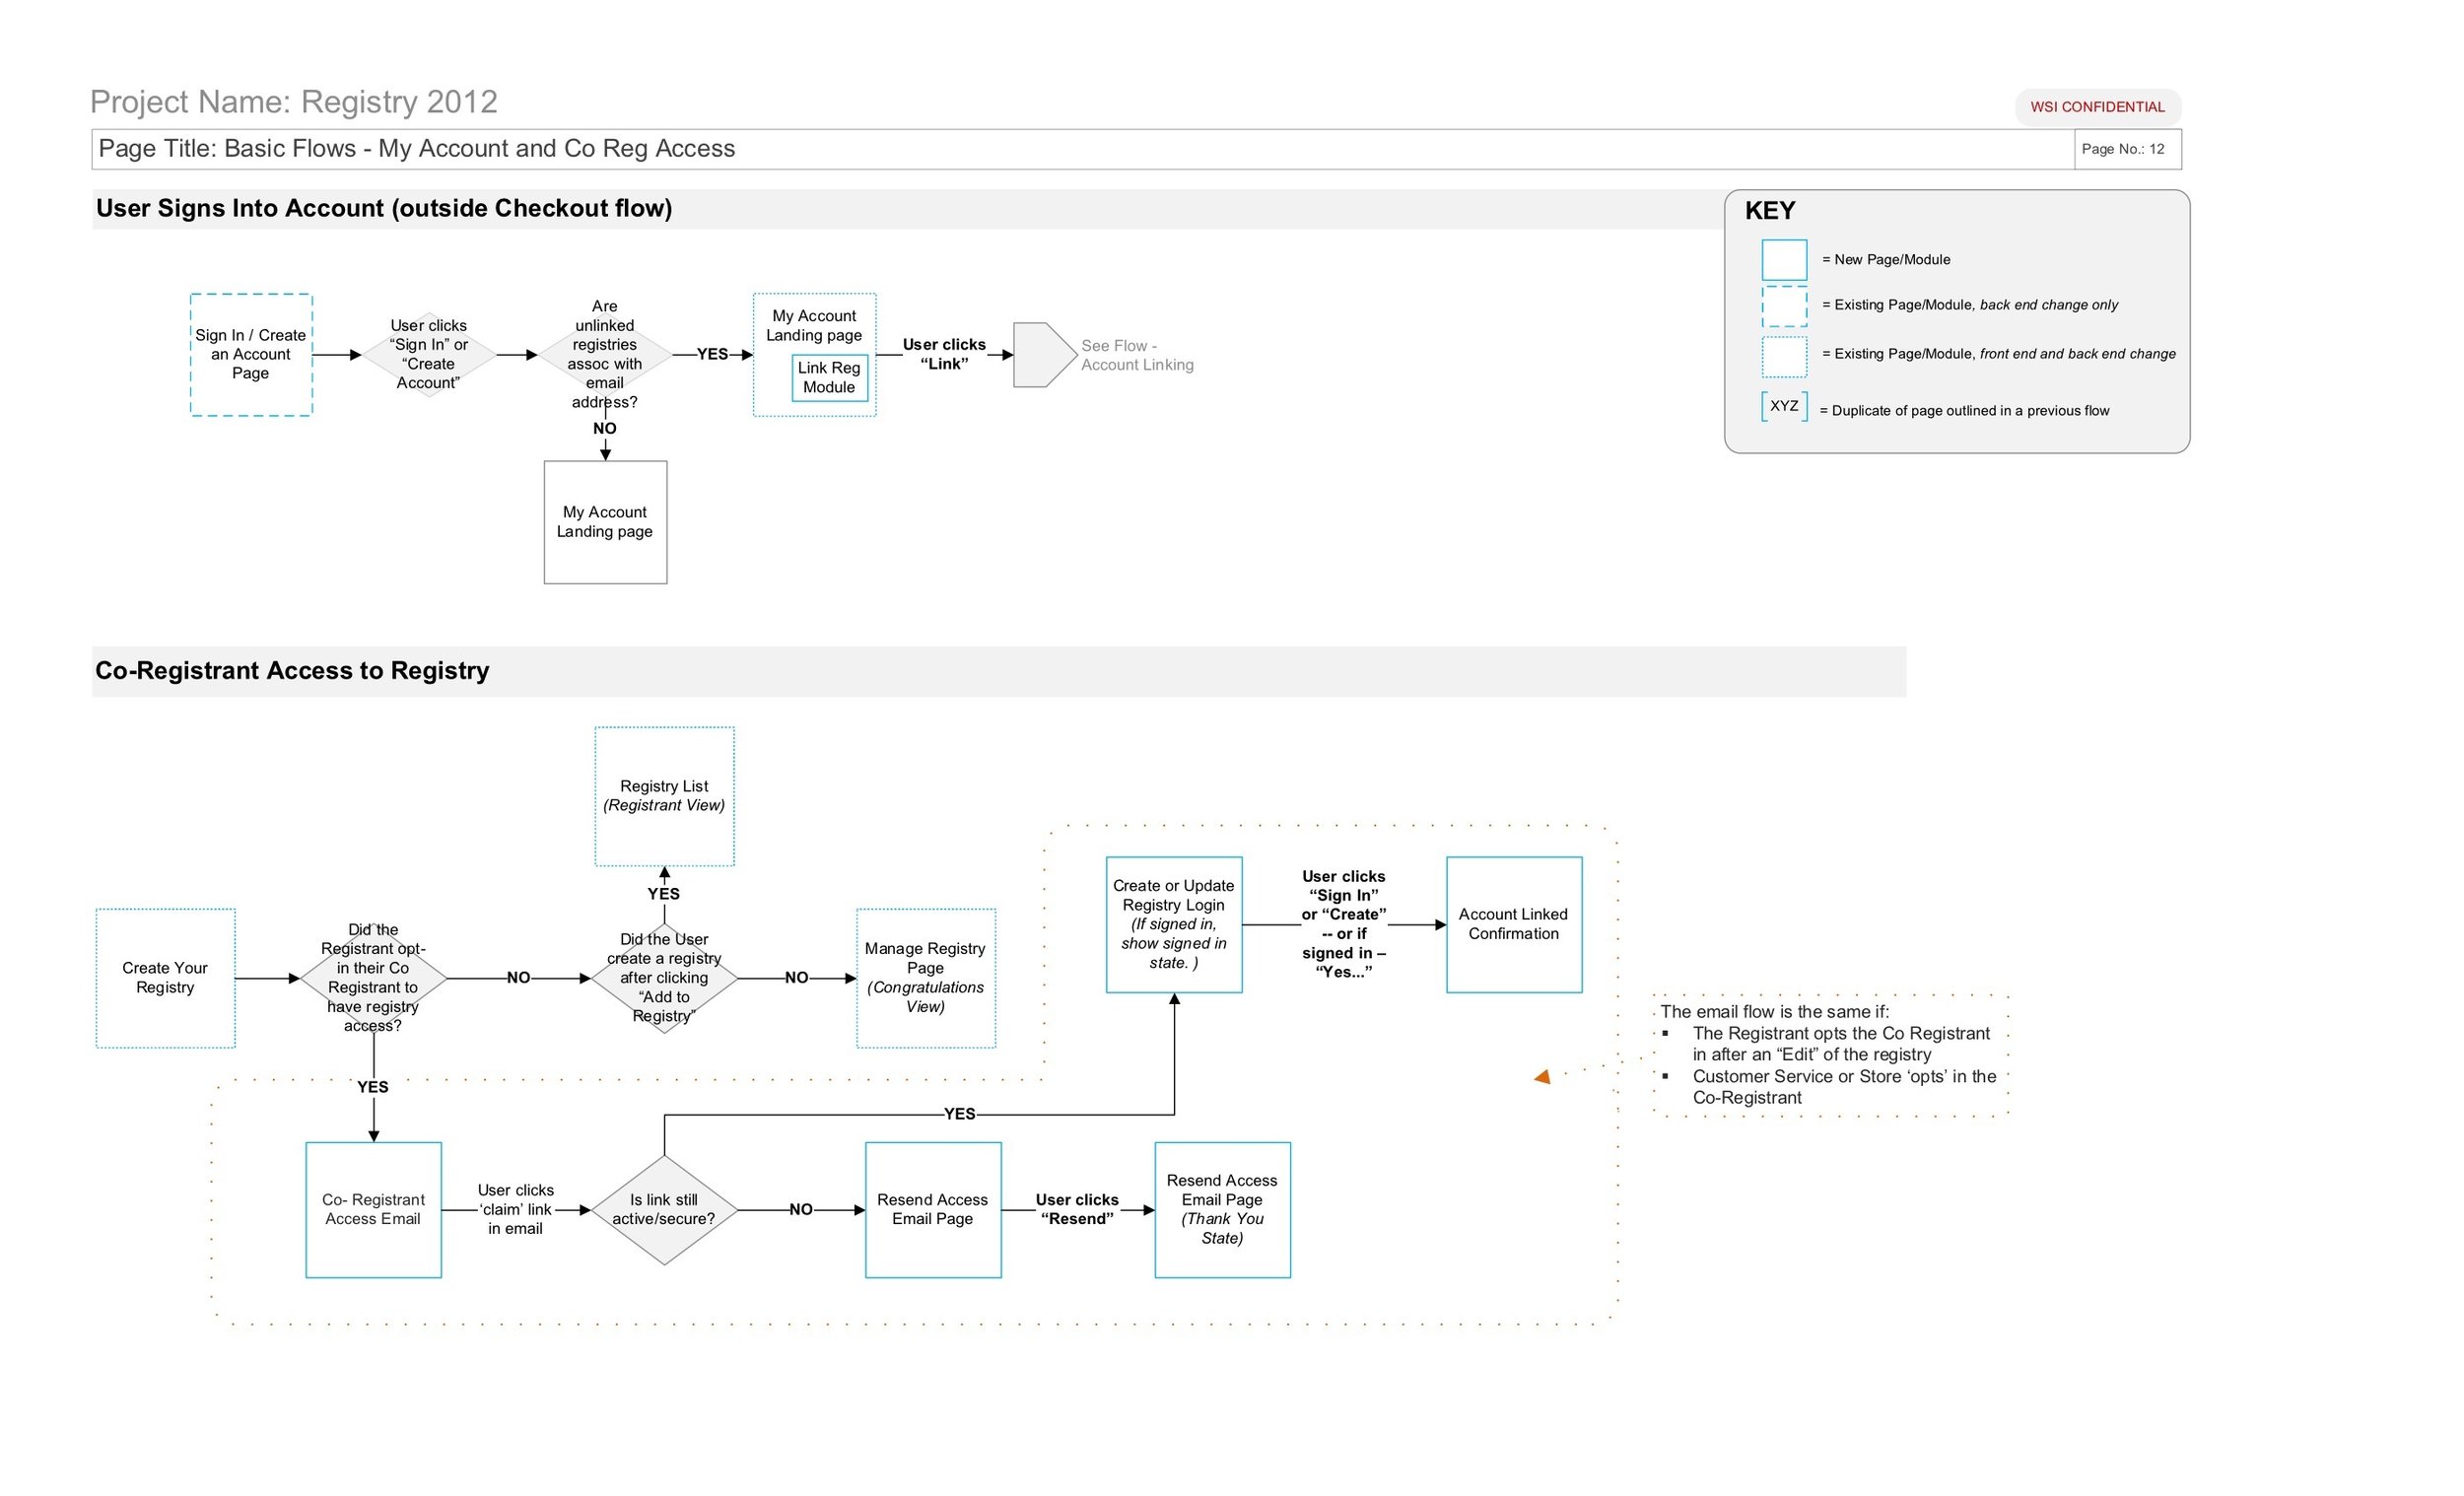
Task: Click the orange arrowhead of the note connector
Action: coord(1542,1077)
